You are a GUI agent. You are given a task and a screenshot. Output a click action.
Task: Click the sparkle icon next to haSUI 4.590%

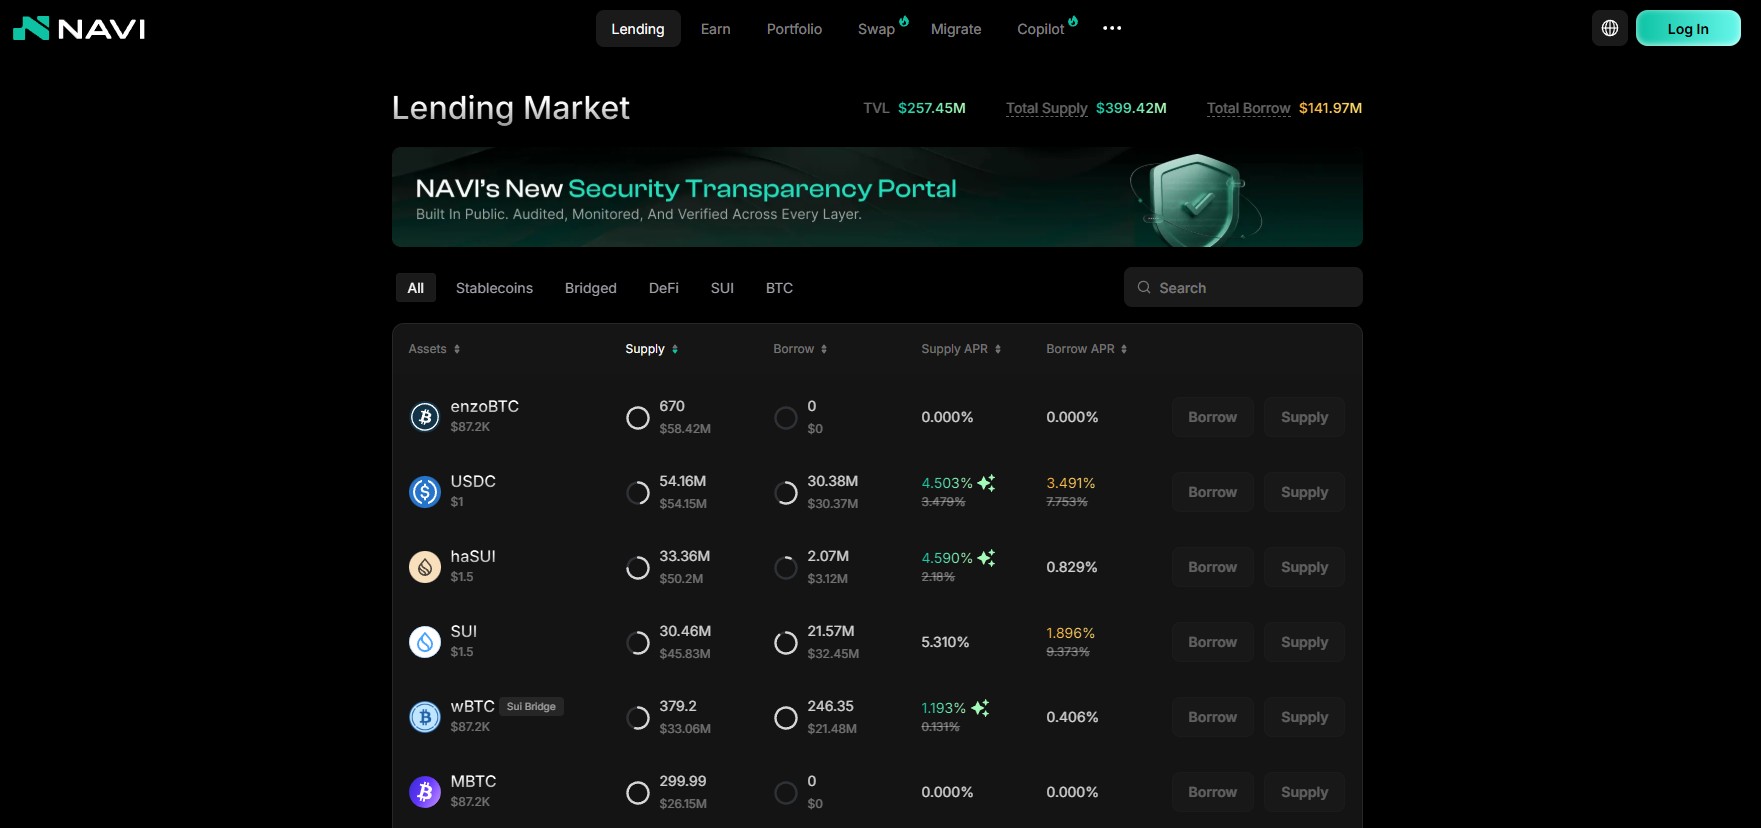986,558
